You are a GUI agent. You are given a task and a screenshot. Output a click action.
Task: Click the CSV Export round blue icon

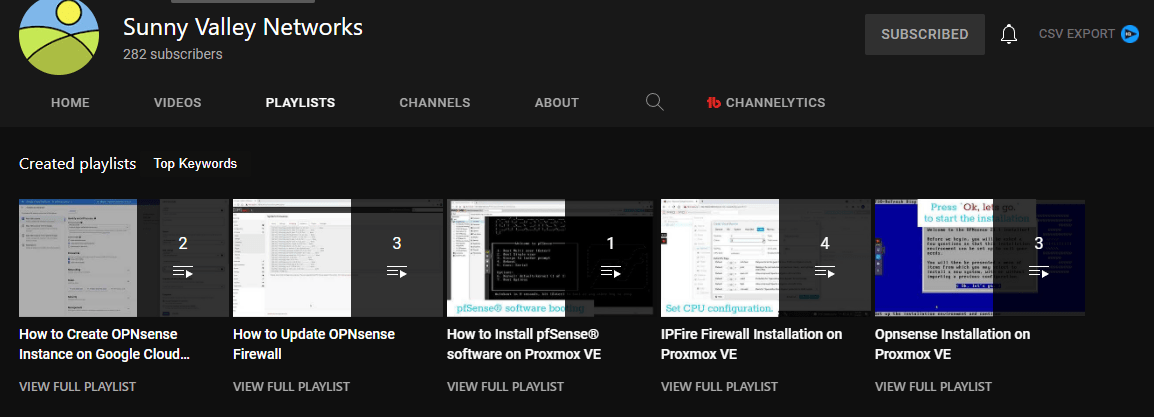(1130, 34)
